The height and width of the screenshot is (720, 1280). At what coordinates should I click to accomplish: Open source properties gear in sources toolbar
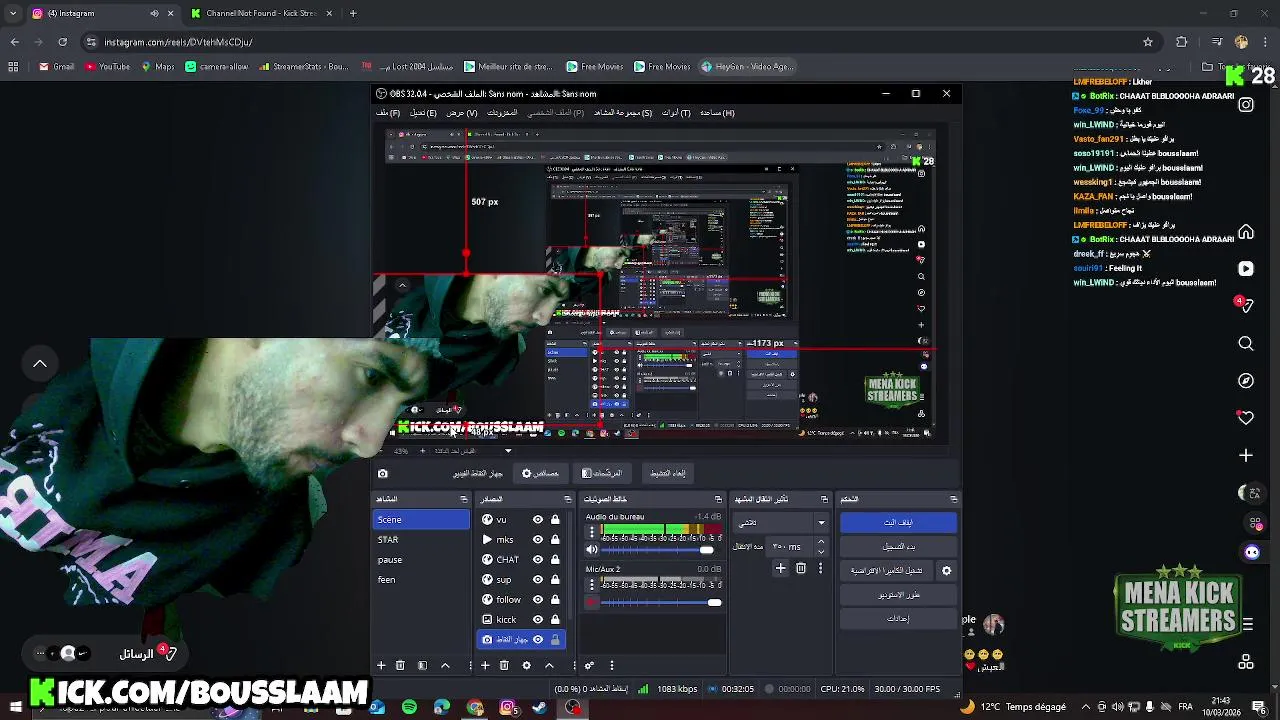click(526, 665)
